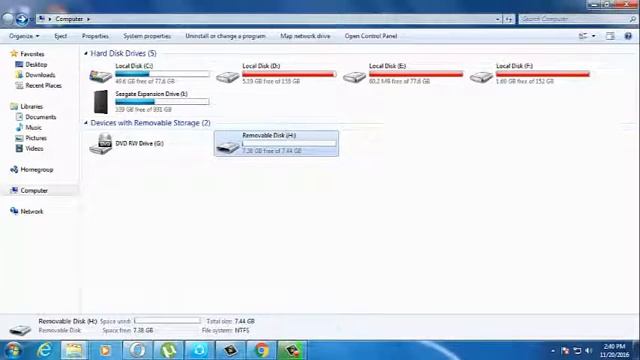Select Computer in the navigation pane
The height and width of the screenshot is (360, 640).
click(34, 191)
